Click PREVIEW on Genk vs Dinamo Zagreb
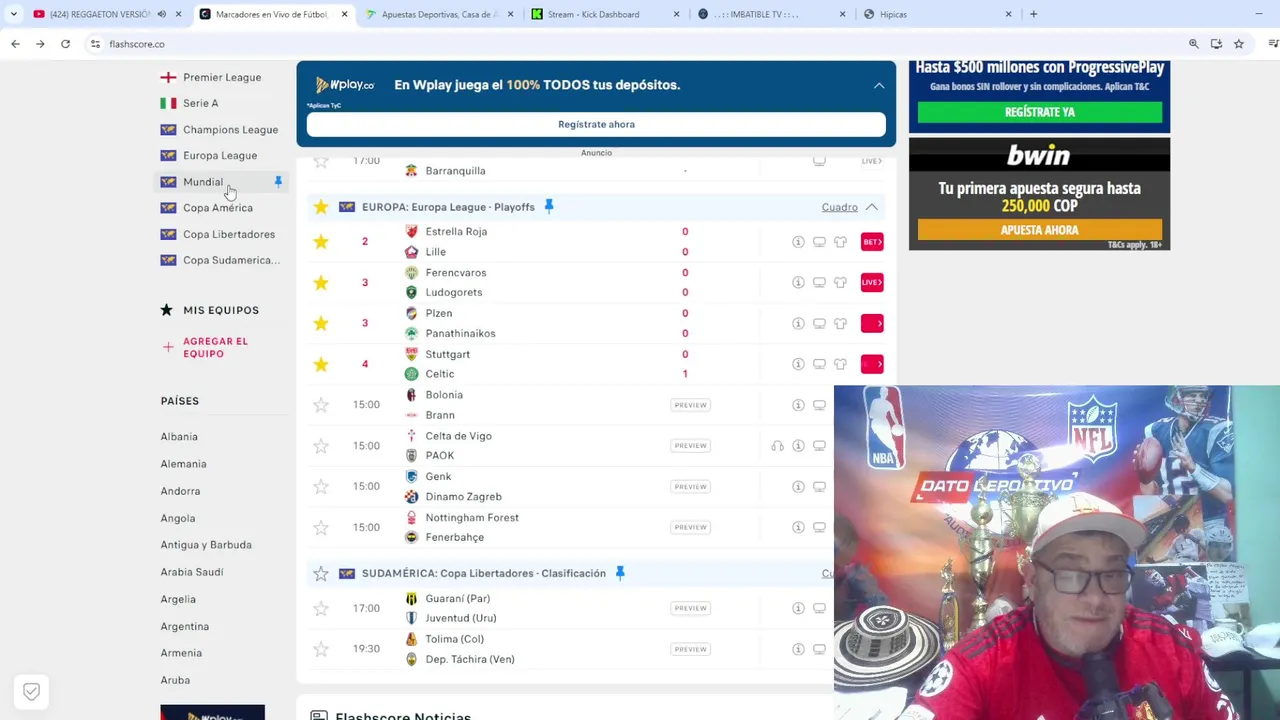 tap(690, 487)
